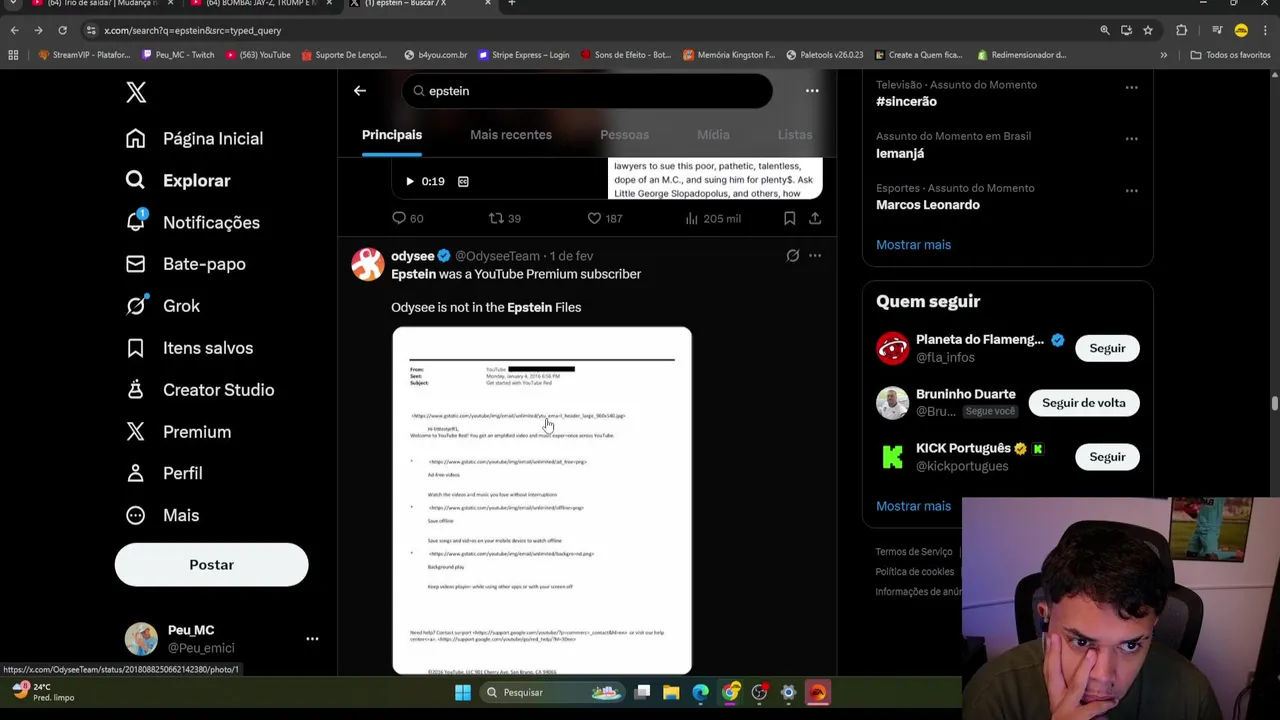Go to Página Inicial home
Screen dimensions: 1280x720
(x=194, y=139)
